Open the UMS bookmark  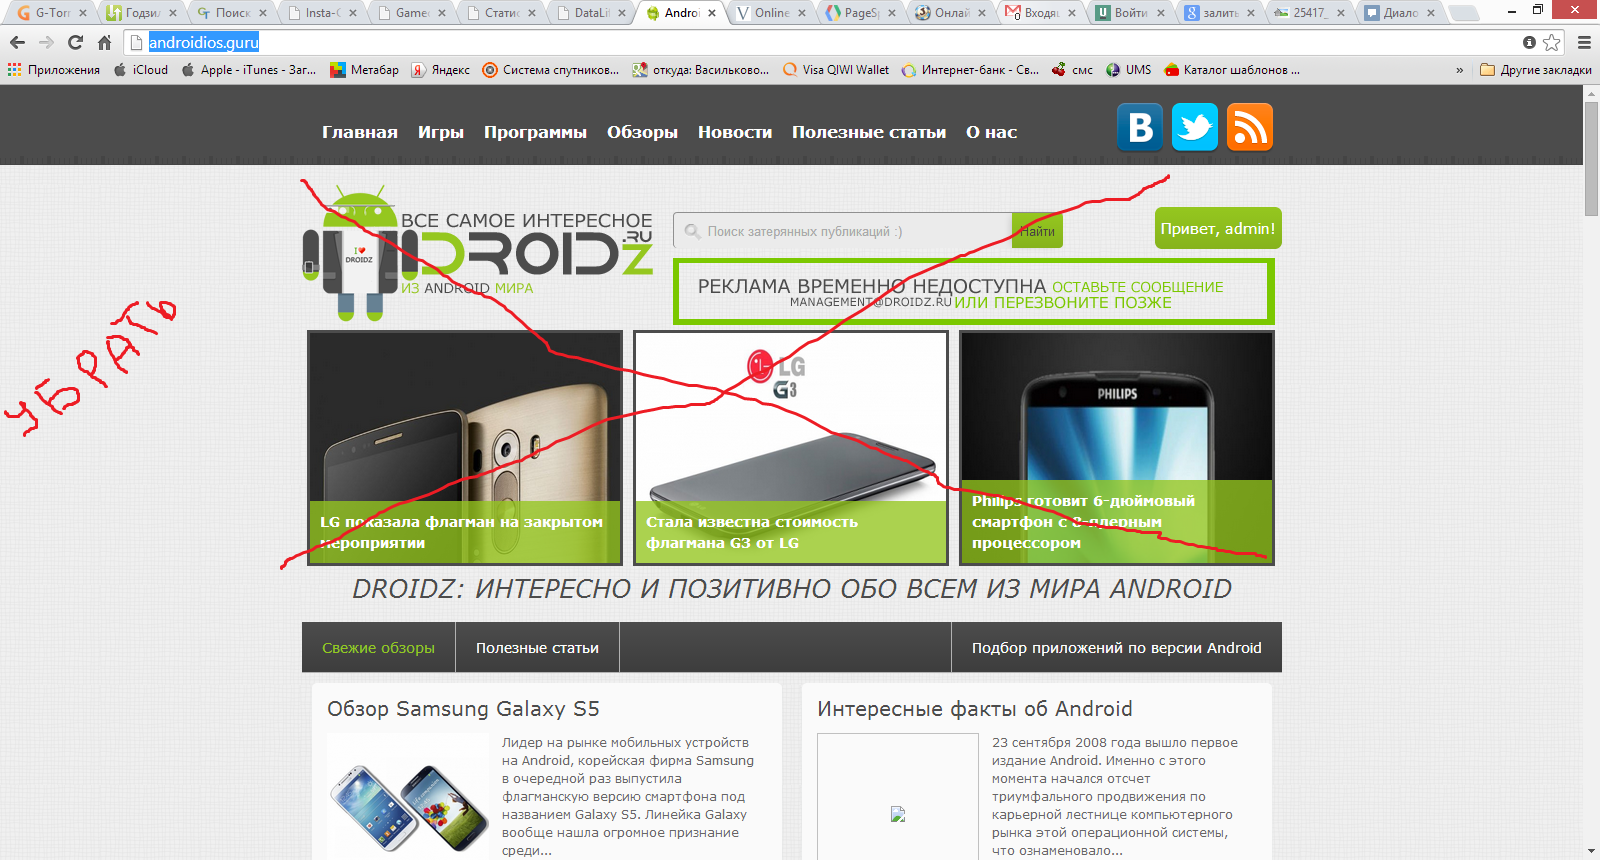click(1129, 70)
